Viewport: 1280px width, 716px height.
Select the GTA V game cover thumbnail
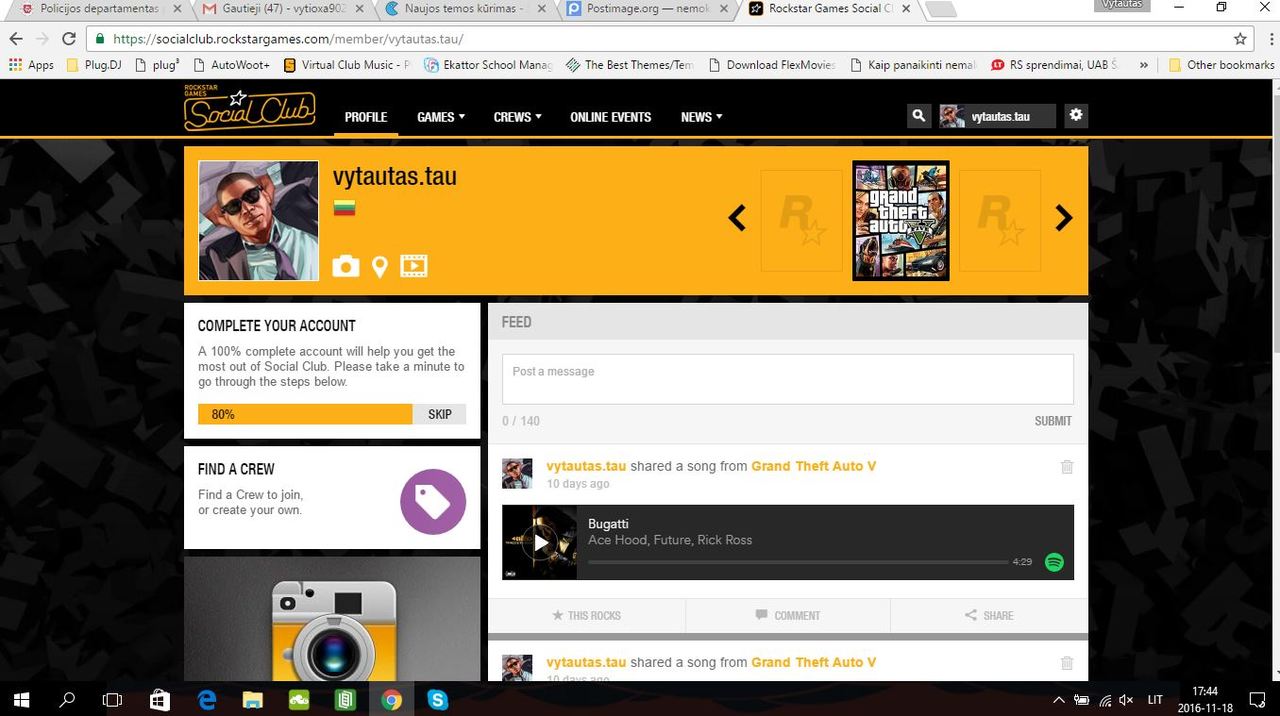pos(901,221)
